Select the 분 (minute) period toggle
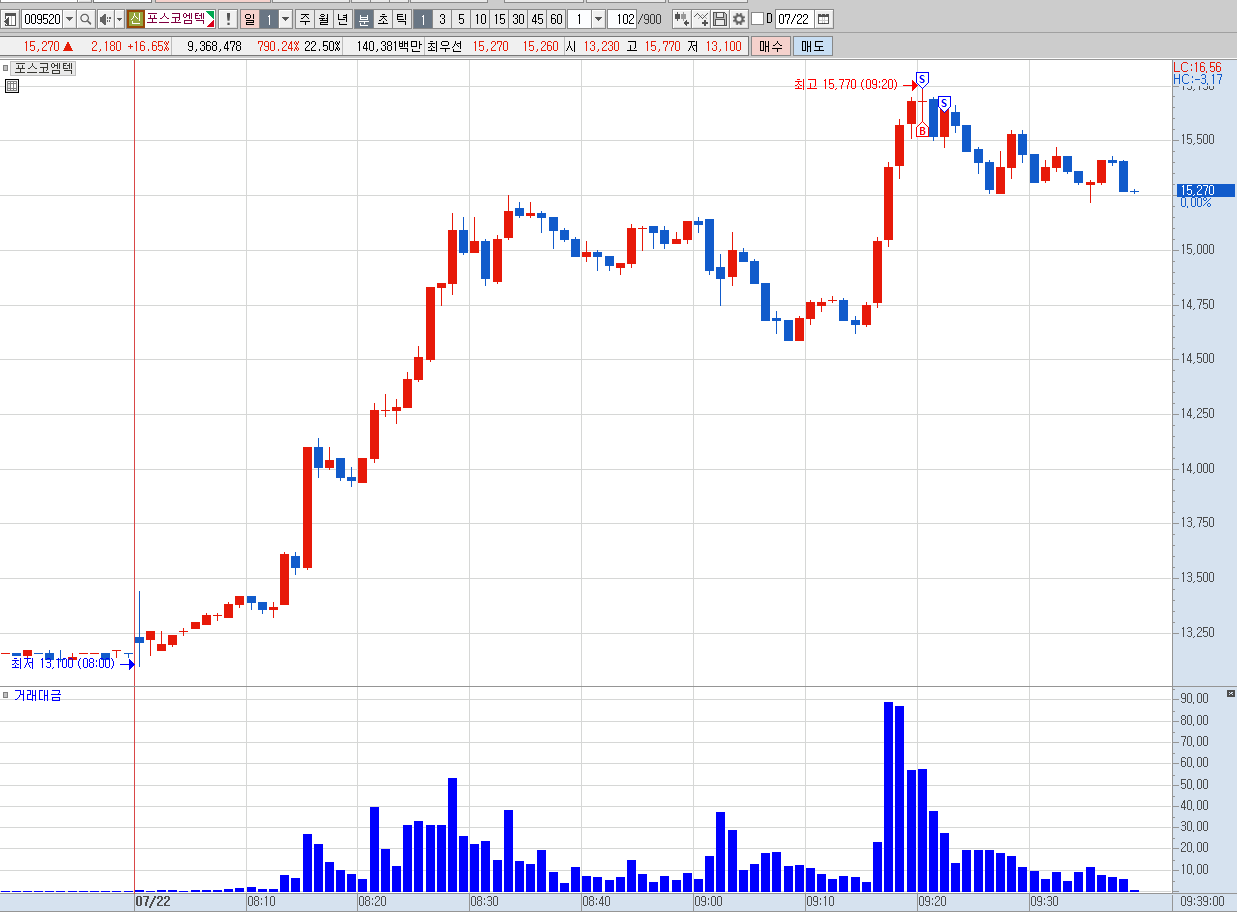This screenshot has width=1237, height=912. tap(364, 19)
